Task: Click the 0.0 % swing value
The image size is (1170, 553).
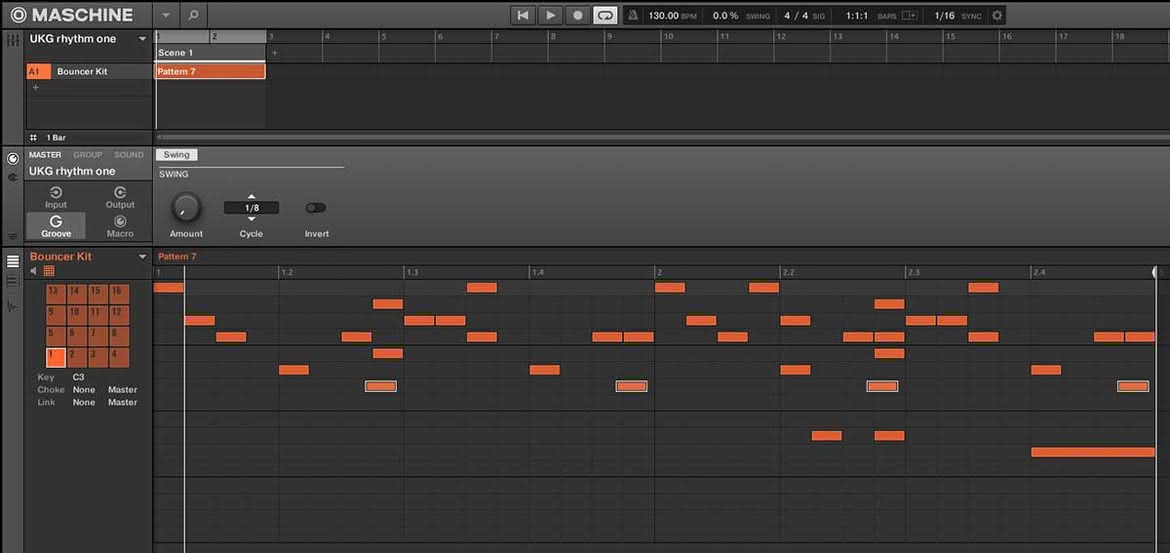Action: click(725, 15)
